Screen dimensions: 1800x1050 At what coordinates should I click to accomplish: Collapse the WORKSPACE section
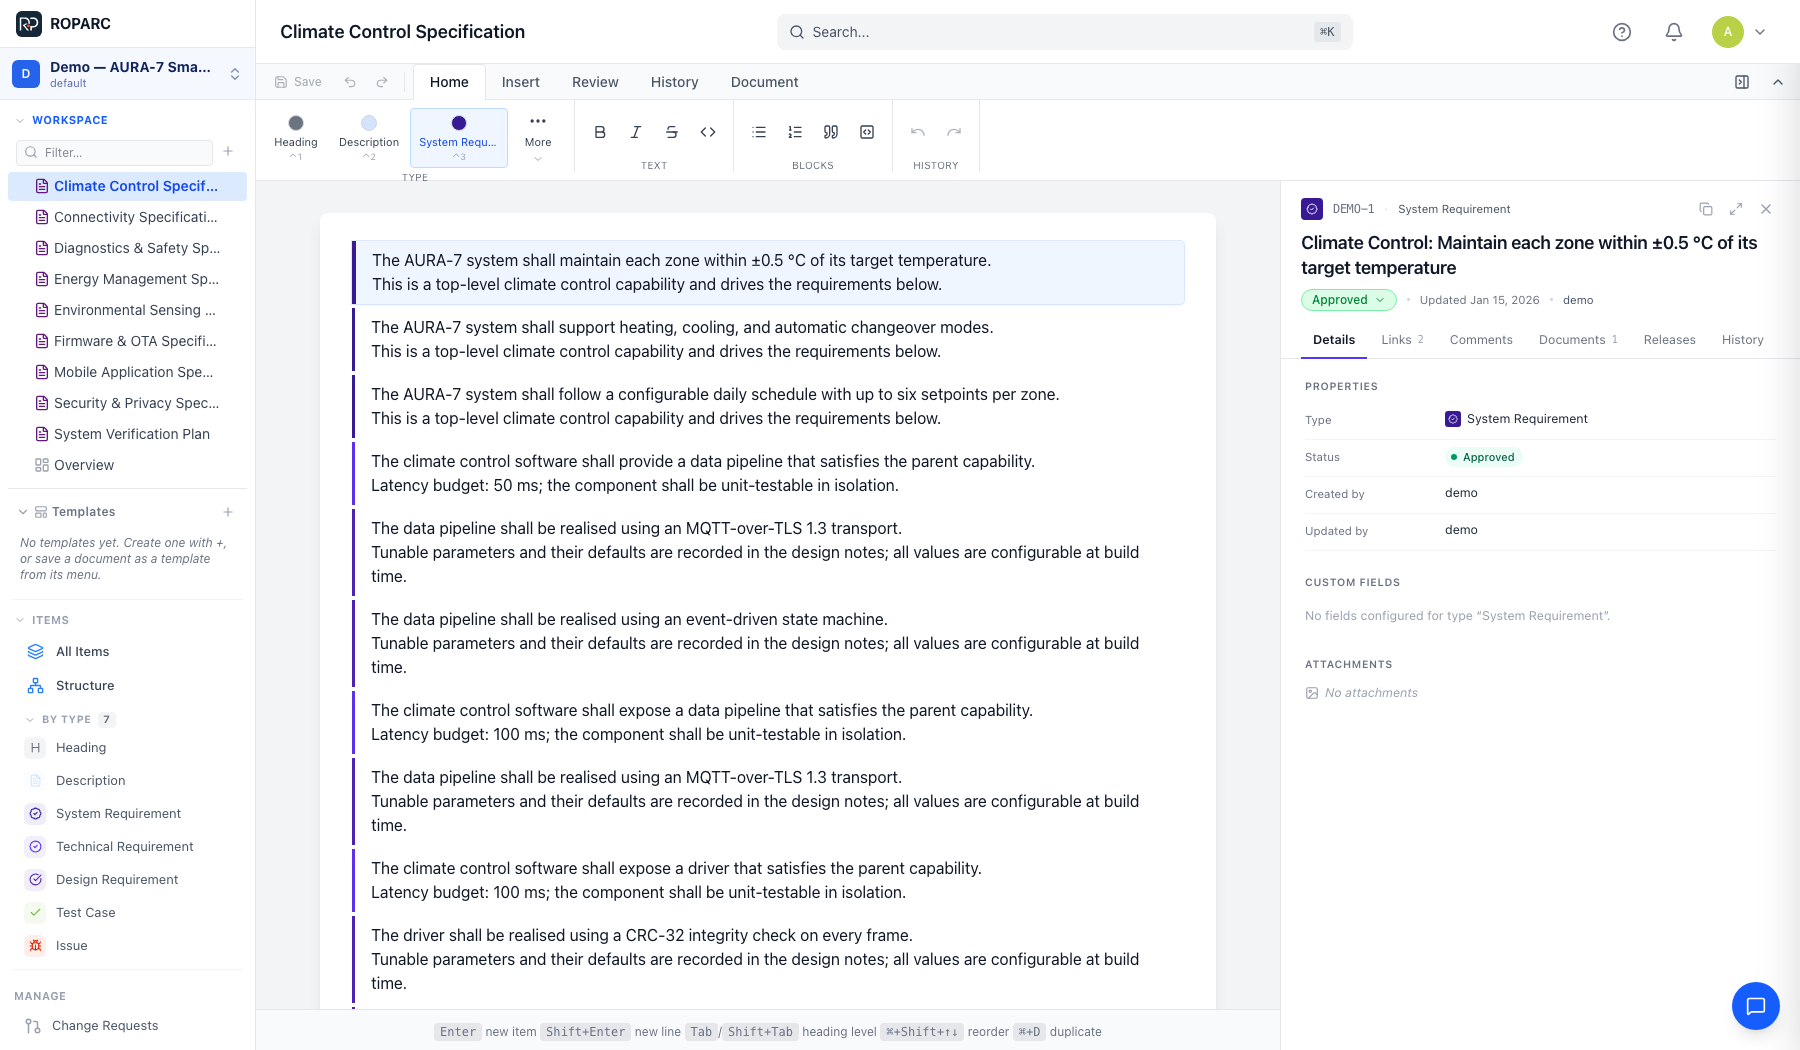[20, 120]
